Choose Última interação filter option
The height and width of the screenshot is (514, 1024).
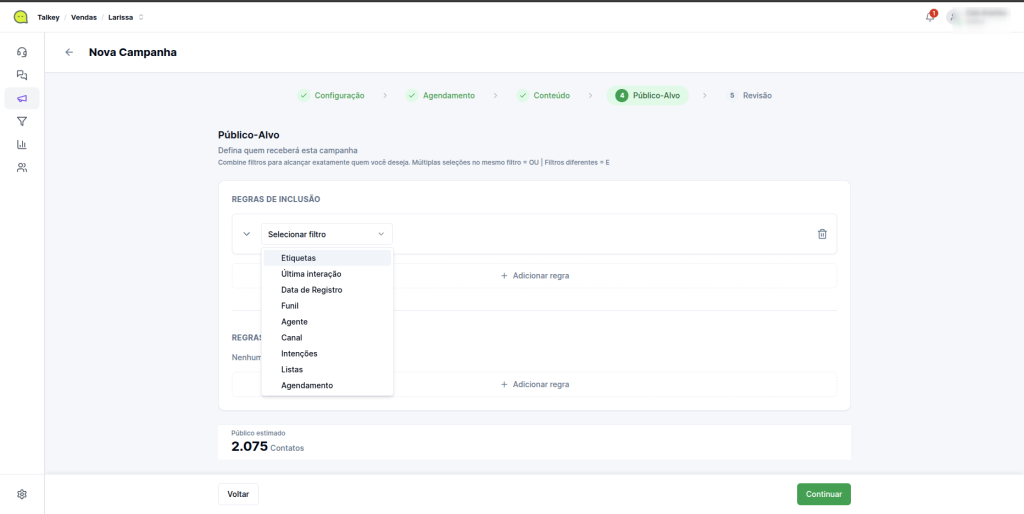(x=311, y=274)
